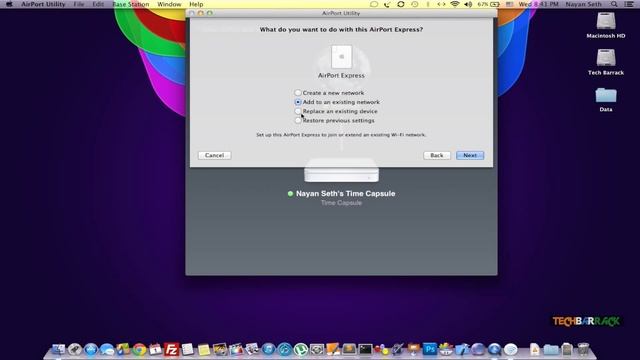Click the battery status indicator
The width and height of the screenshot is (640, 360).
coord(489,4)
